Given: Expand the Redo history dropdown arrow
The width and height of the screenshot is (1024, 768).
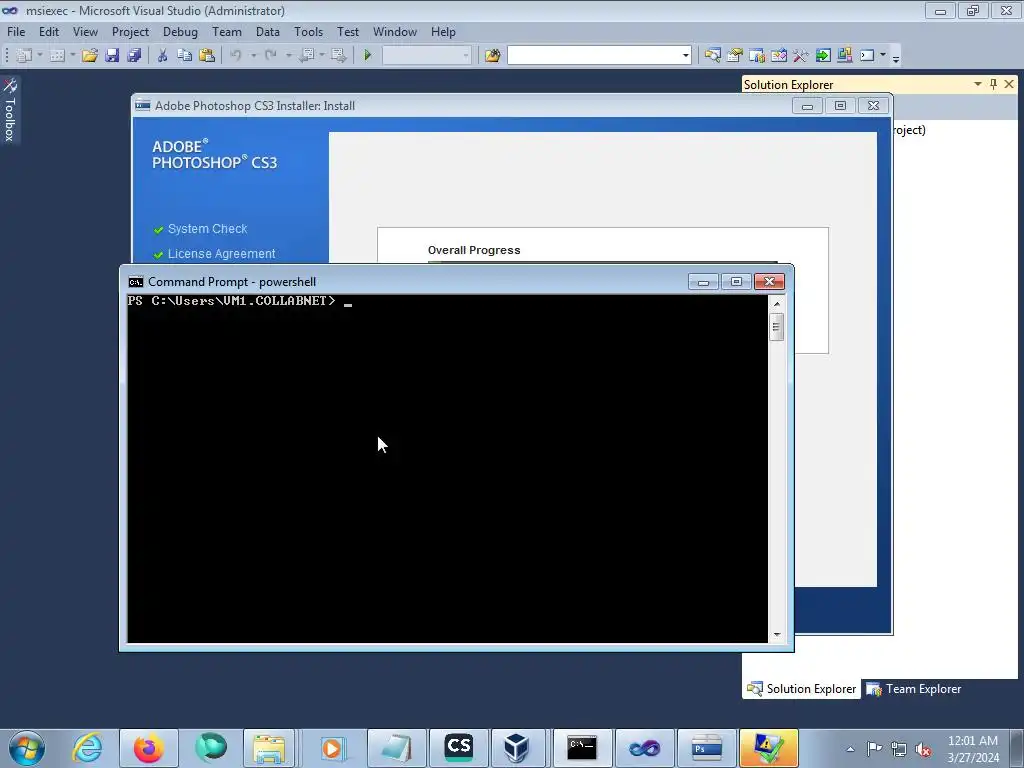Looking at the screenshot, I should (x=288, y=56).
